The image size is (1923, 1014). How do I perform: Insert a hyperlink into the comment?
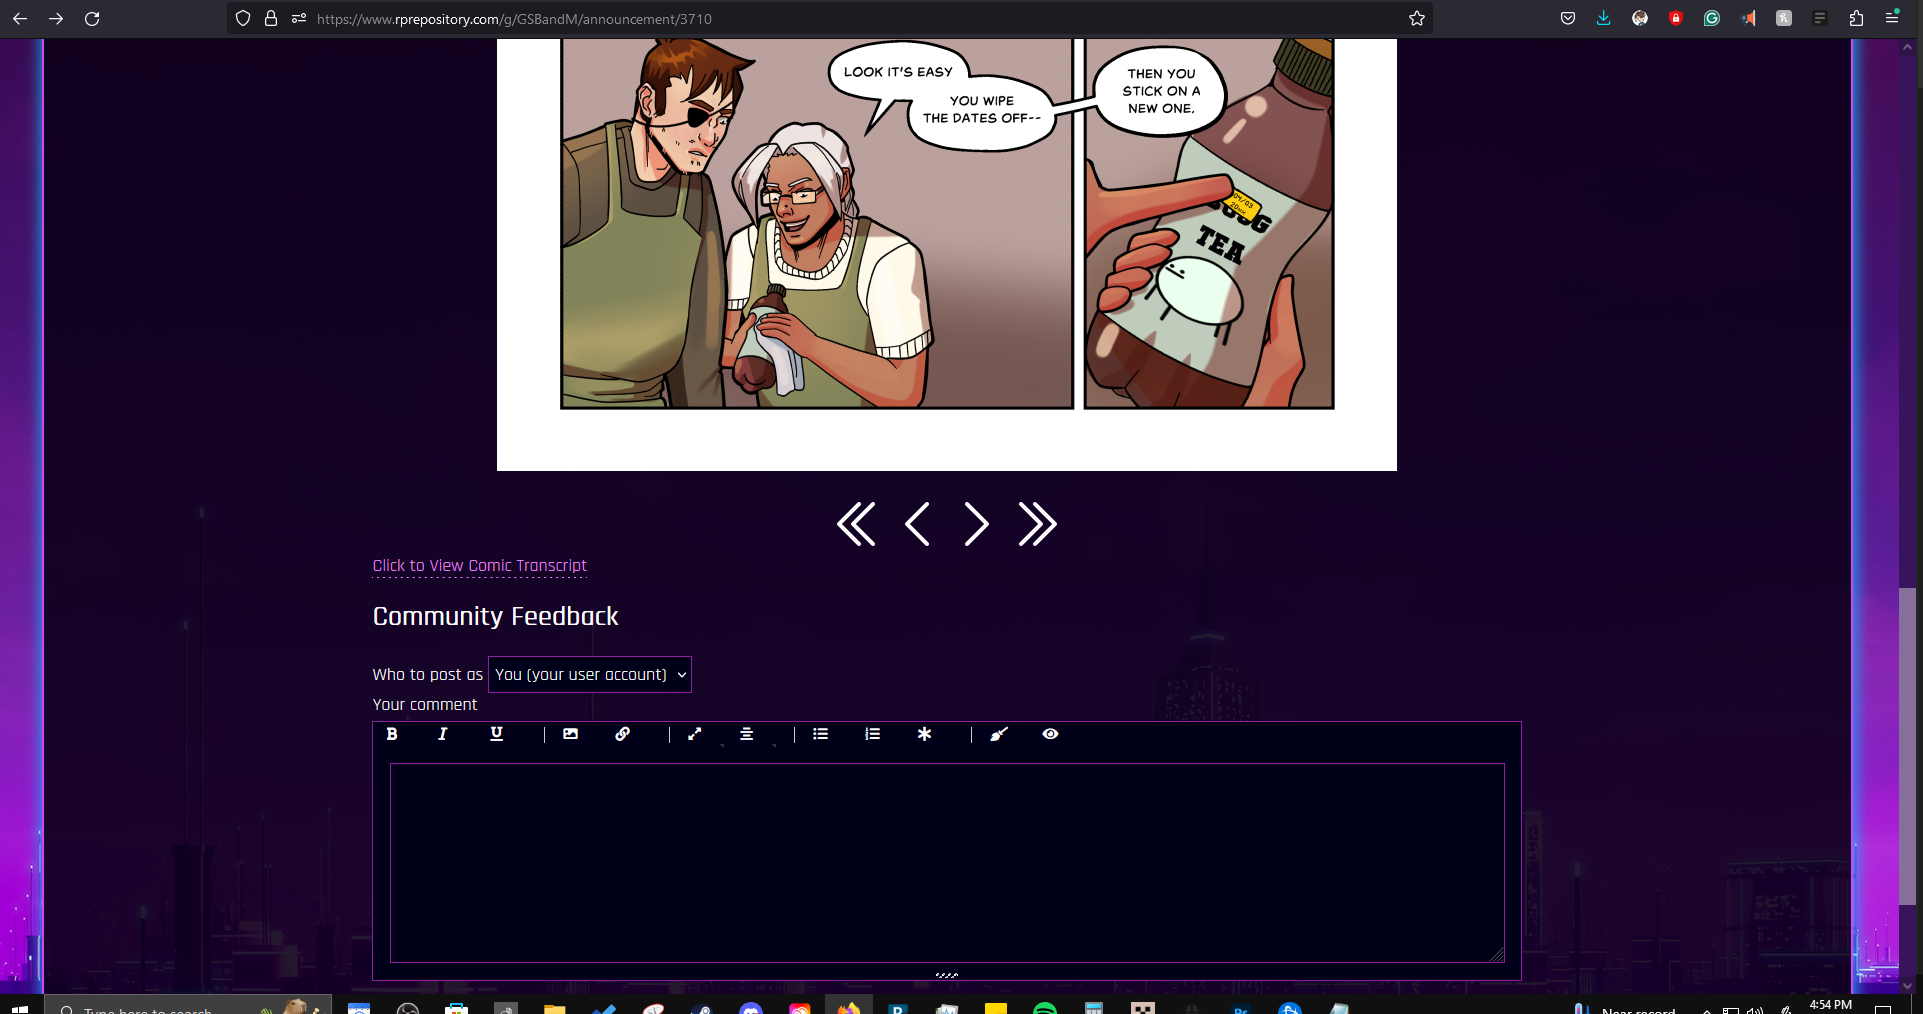622,734
